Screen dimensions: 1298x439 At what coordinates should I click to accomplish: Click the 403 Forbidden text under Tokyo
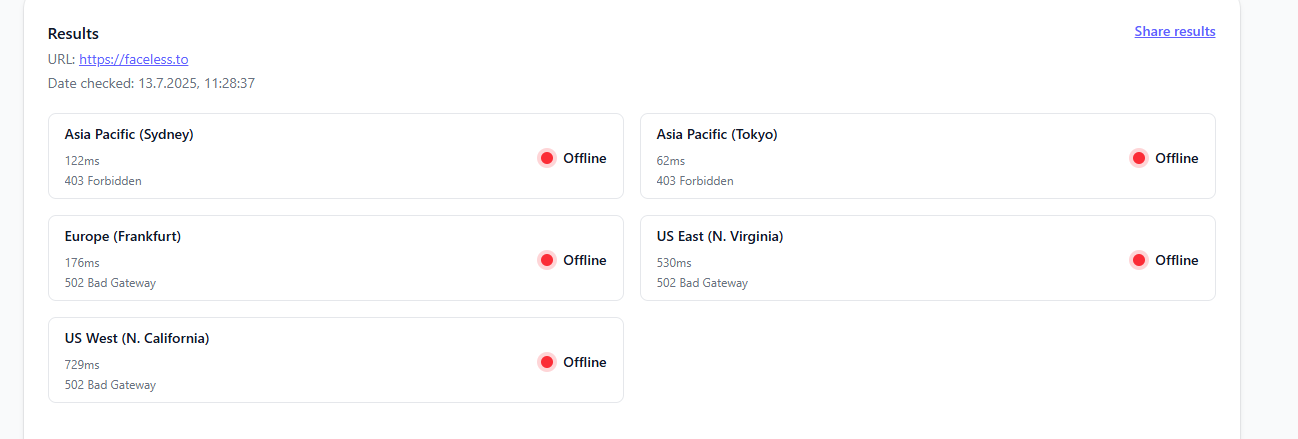695,181
